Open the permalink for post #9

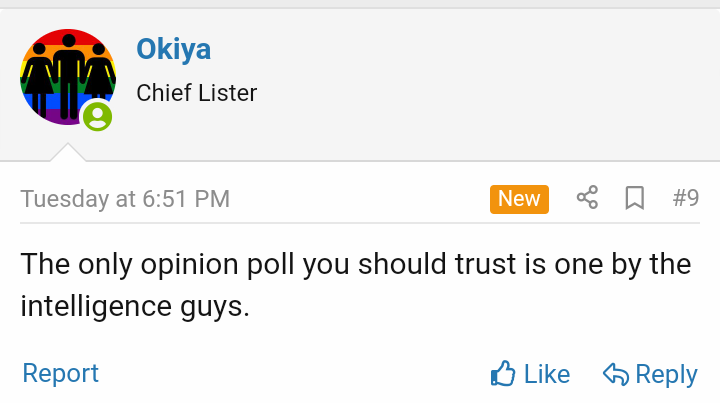point(685,198)
